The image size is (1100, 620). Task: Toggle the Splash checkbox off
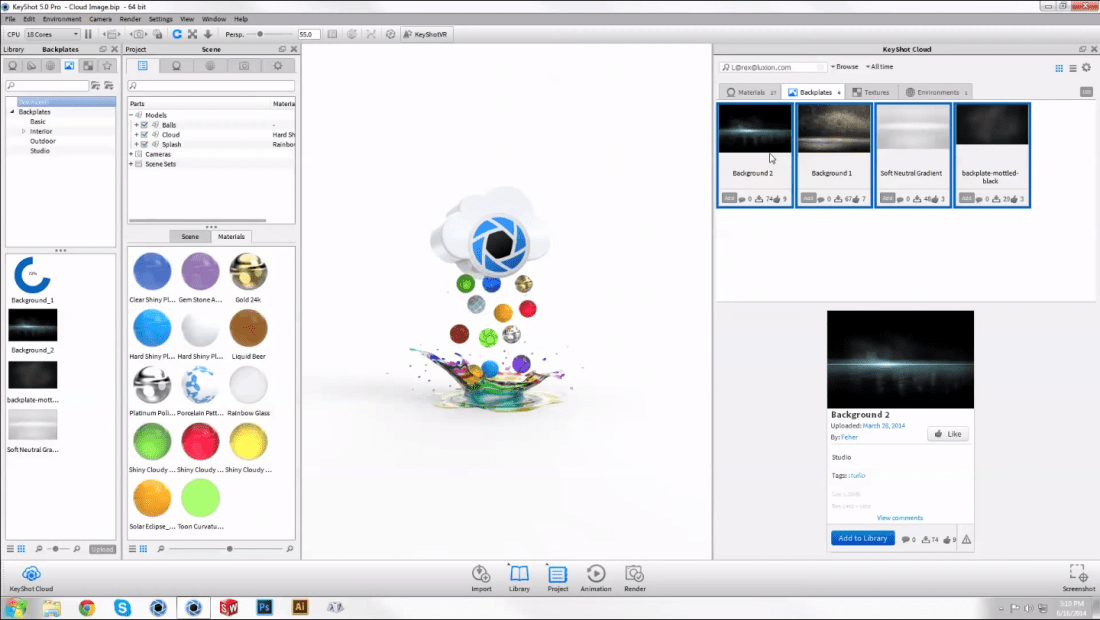(x=144, y=145)
